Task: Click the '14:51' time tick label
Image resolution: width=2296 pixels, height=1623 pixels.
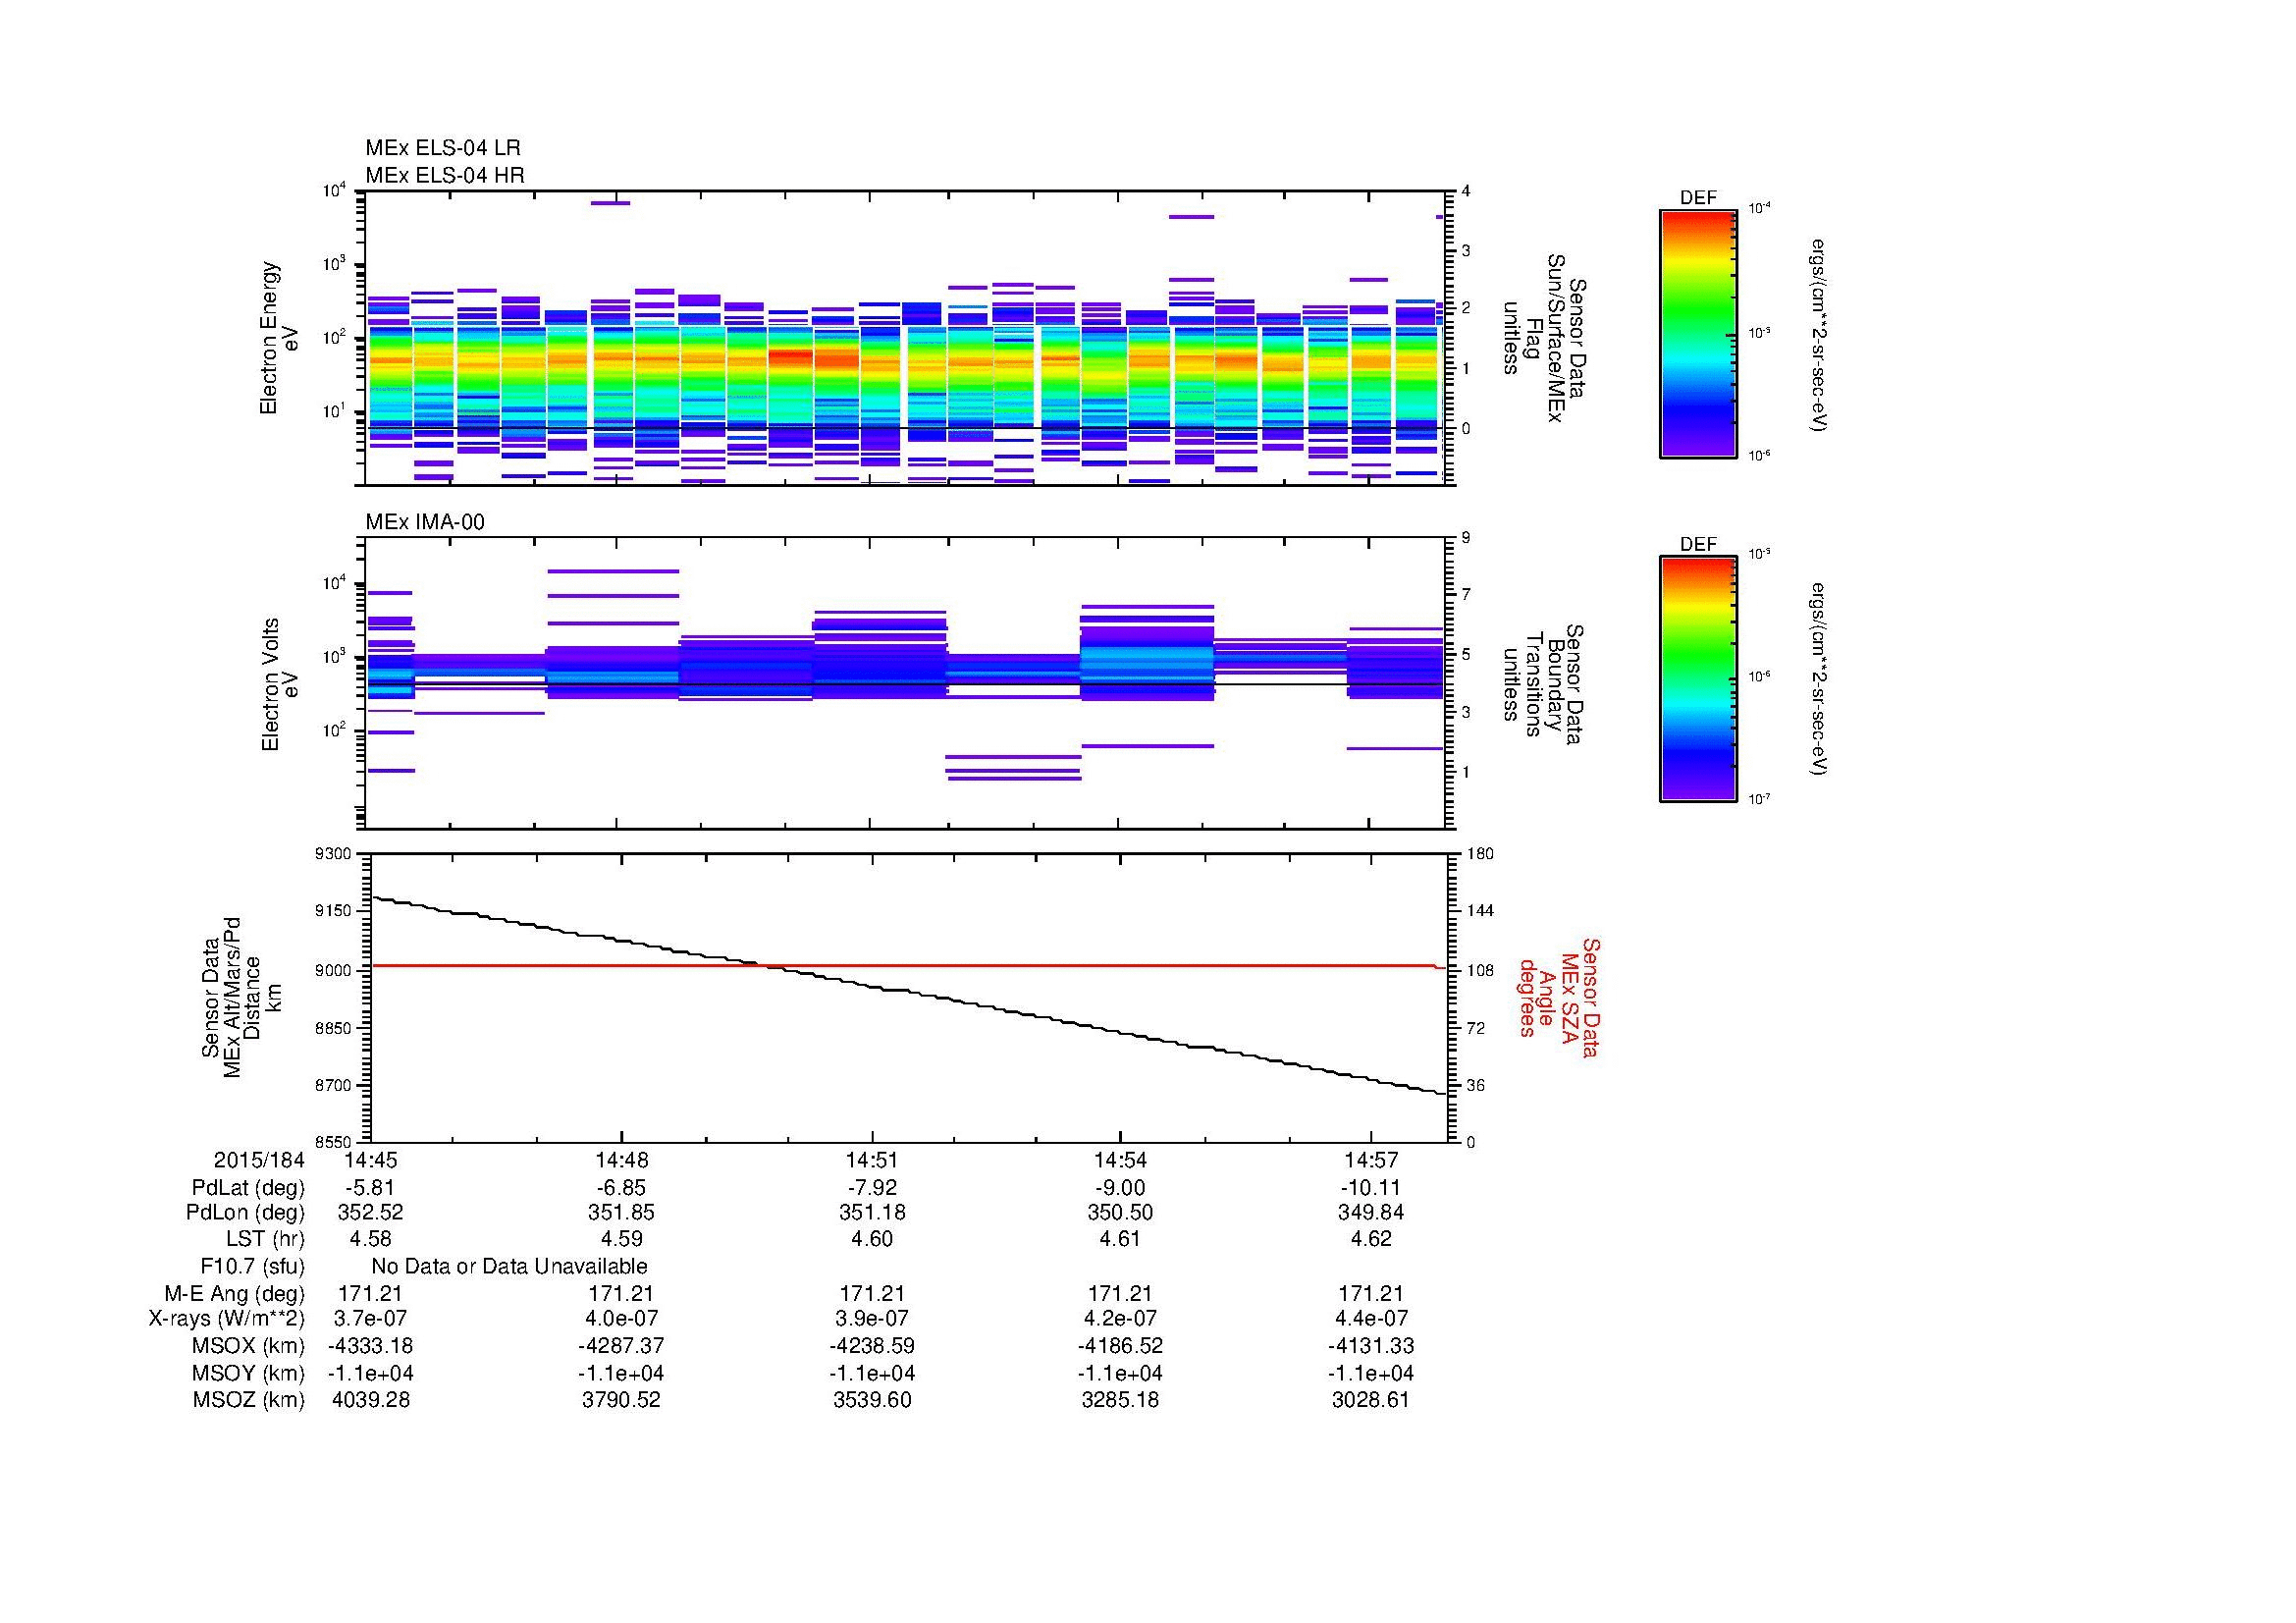Action: coord(871,1160)
